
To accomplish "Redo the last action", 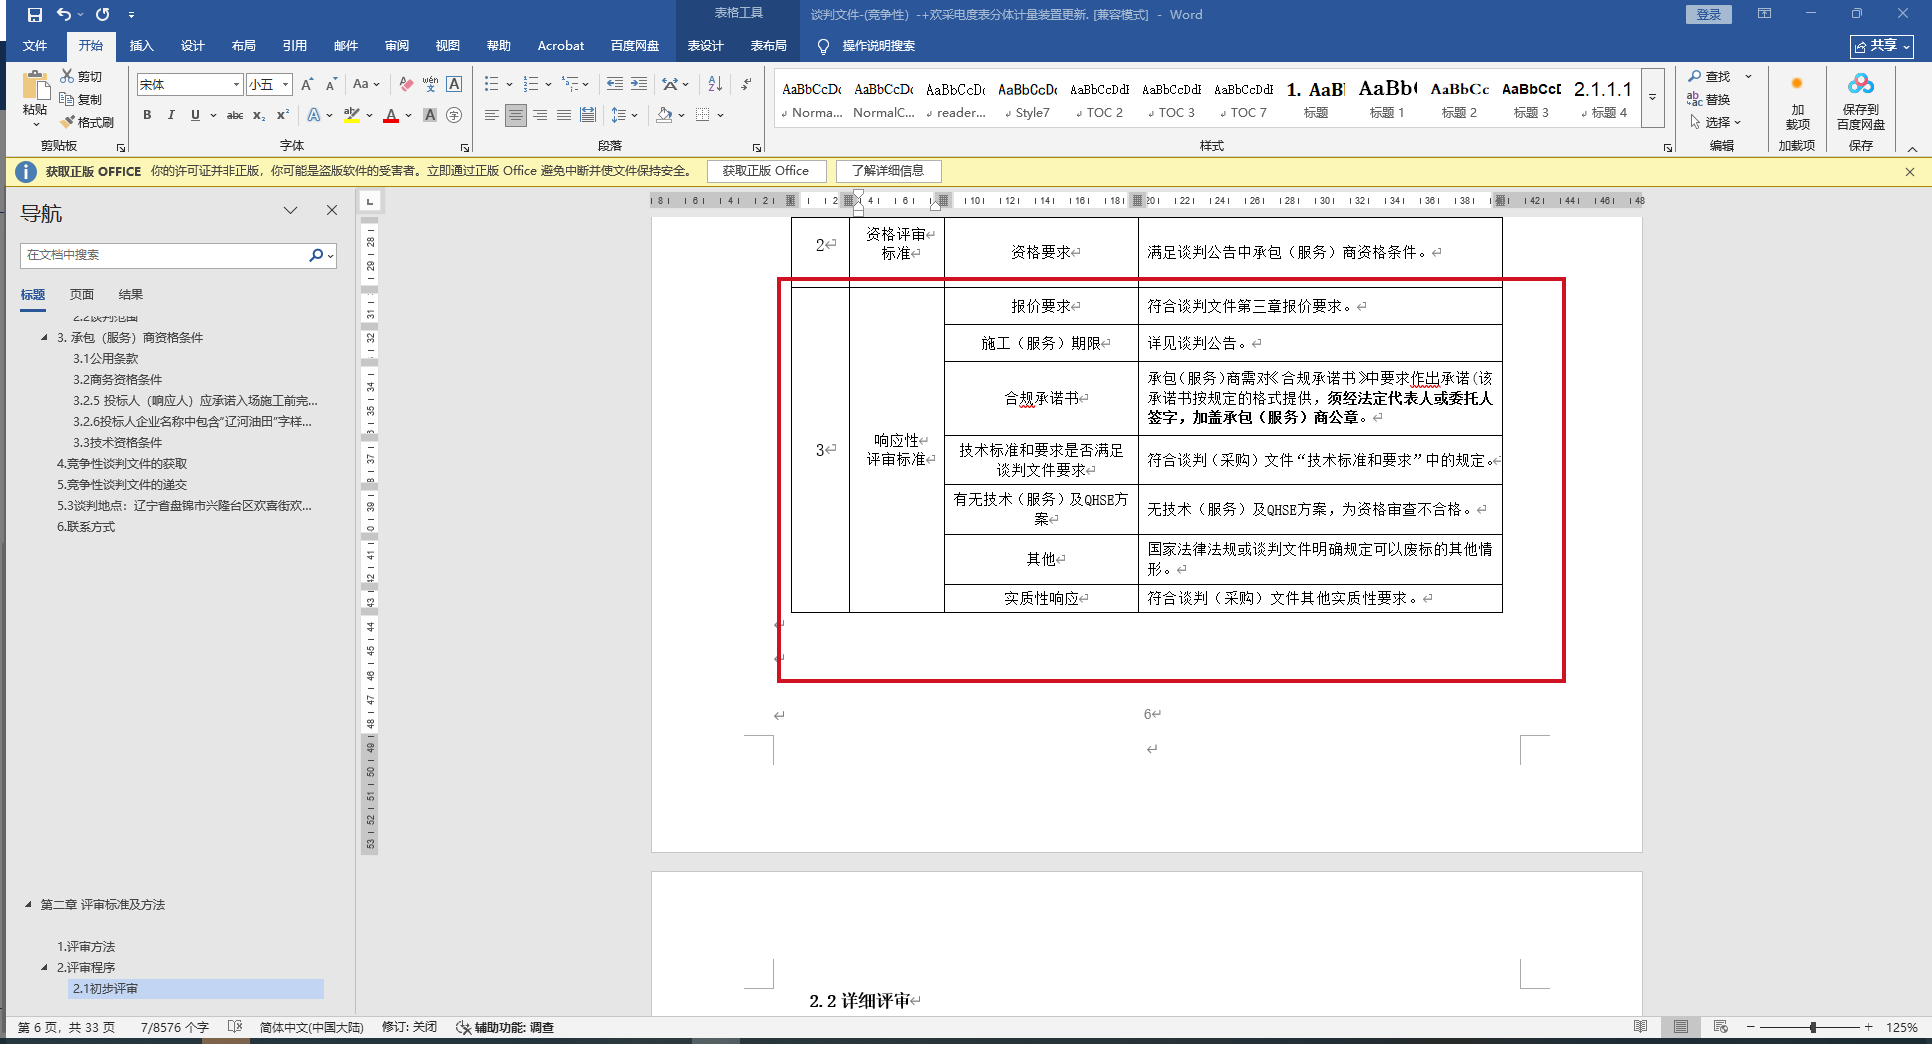I will click(x=103, y=15).
